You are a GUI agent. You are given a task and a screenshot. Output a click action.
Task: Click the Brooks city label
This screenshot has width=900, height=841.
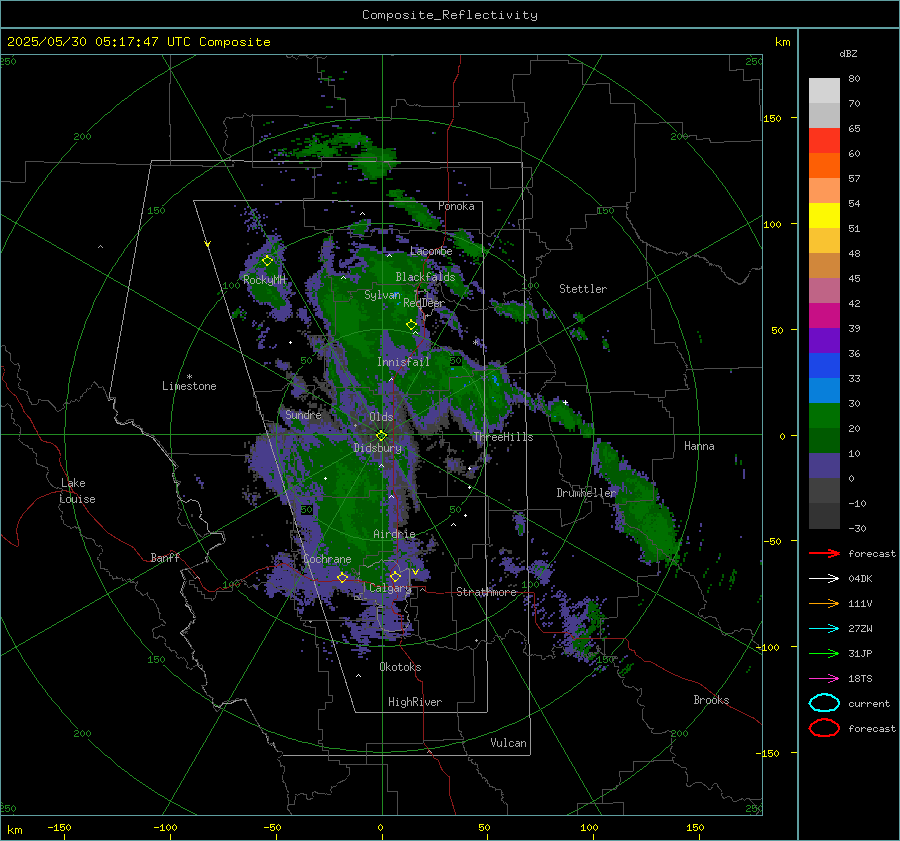point(711,700)
